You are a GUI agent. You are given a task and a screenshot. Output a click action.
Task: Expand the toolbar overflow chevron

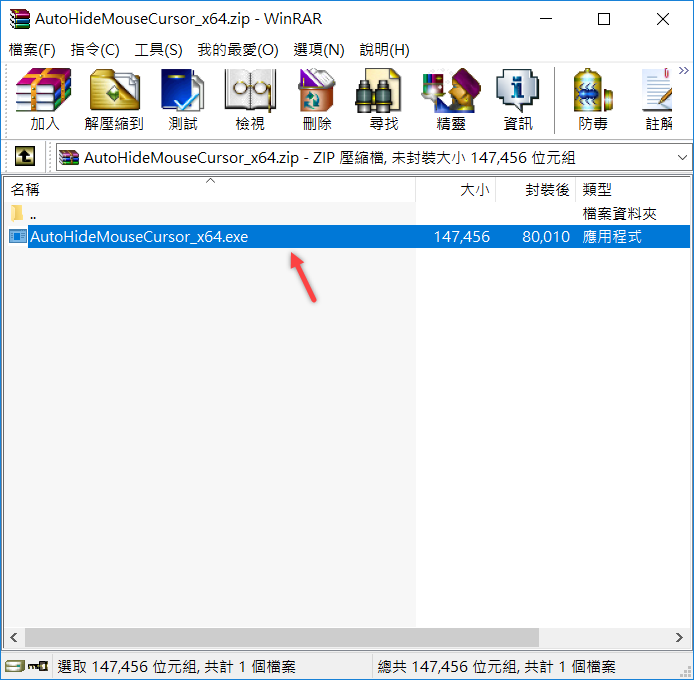point(683,70)
